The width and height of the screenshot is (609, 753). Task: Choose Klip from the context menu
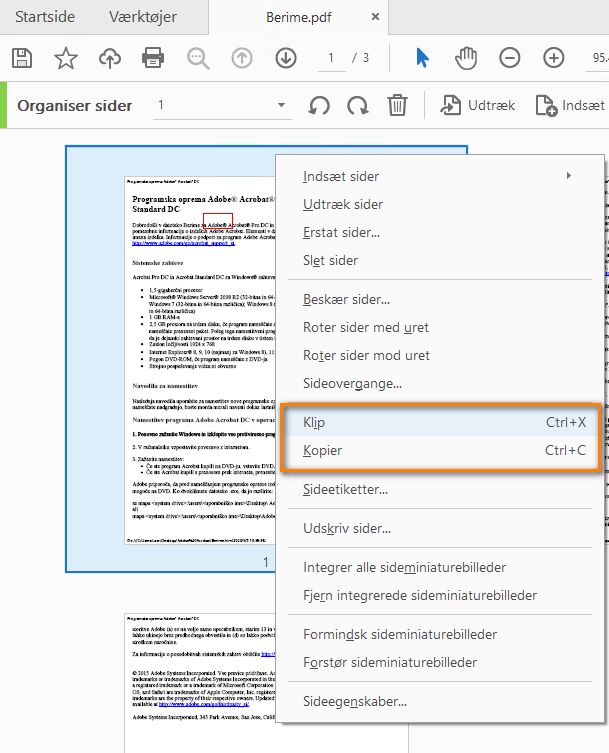[x=439, y=422]
